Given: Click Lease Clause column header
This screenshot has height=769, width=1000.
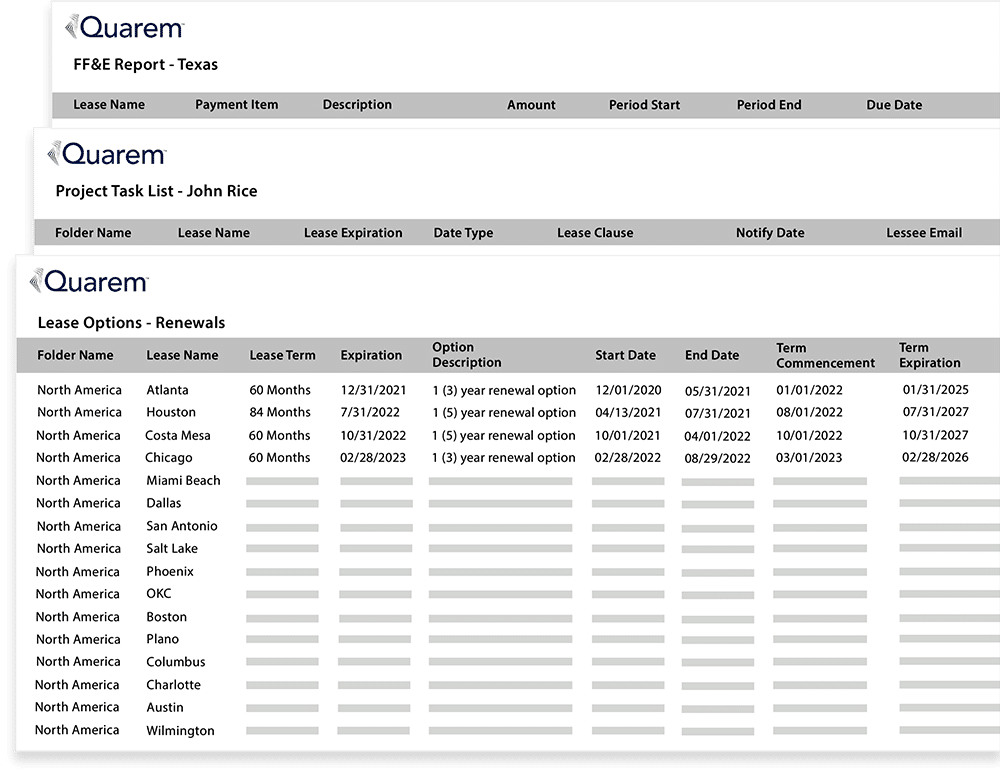Looking at the screenshot, I should [x=595, y=233].
